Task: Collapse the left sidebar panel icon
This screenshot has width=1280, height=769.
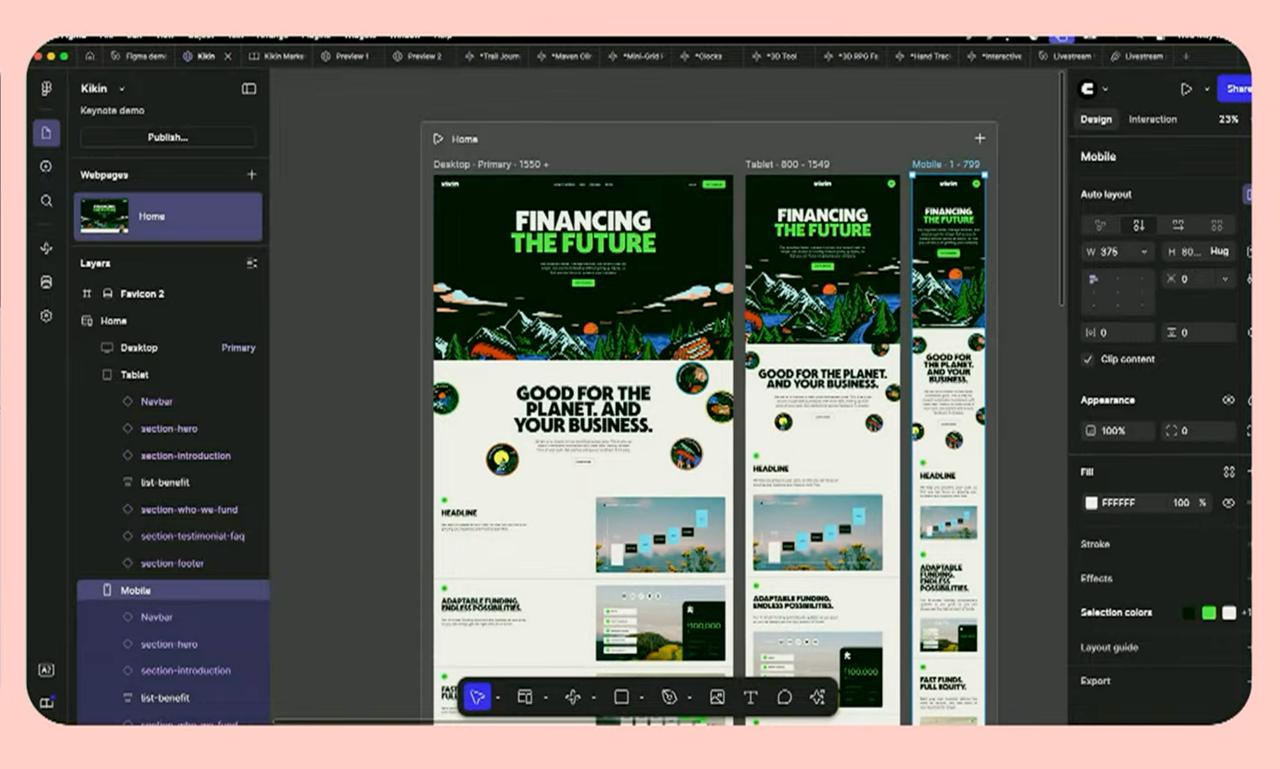Action: (249, 89)
